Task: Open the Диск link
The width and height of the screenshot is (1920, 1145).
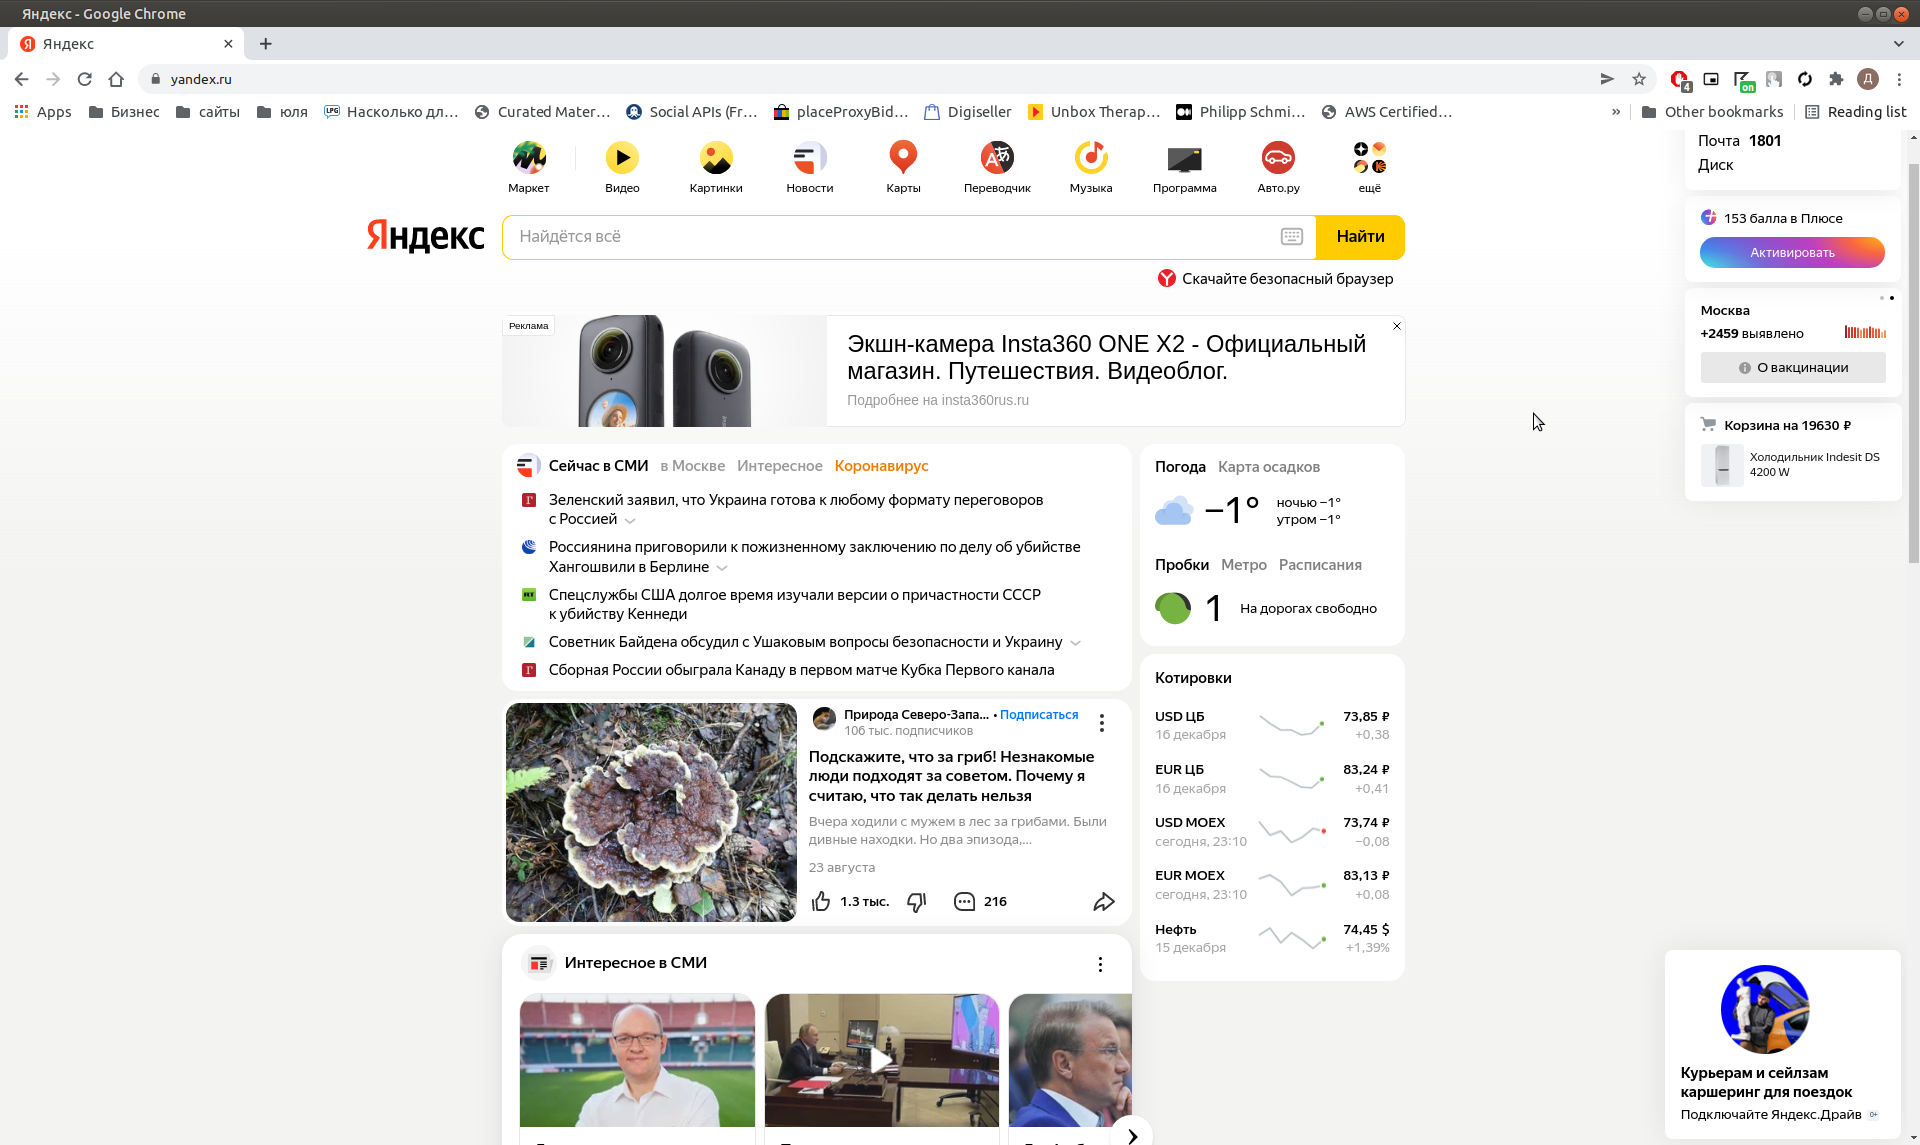Action: pyautogui.click(x=1716, y=165)
